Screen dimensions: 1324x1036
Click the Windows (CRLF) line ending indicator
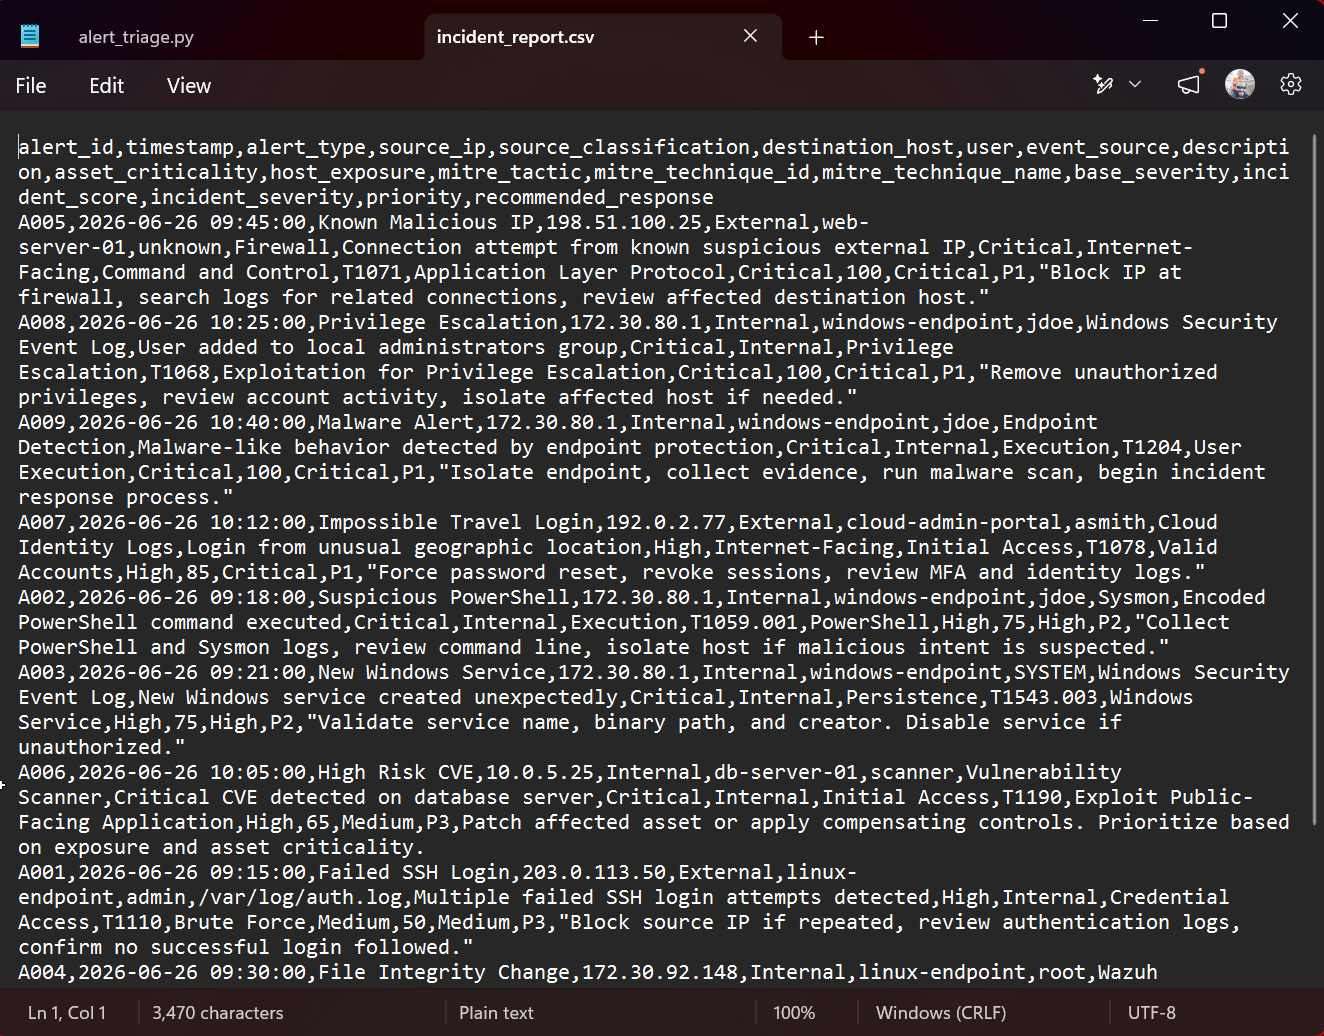(941, 1013)
